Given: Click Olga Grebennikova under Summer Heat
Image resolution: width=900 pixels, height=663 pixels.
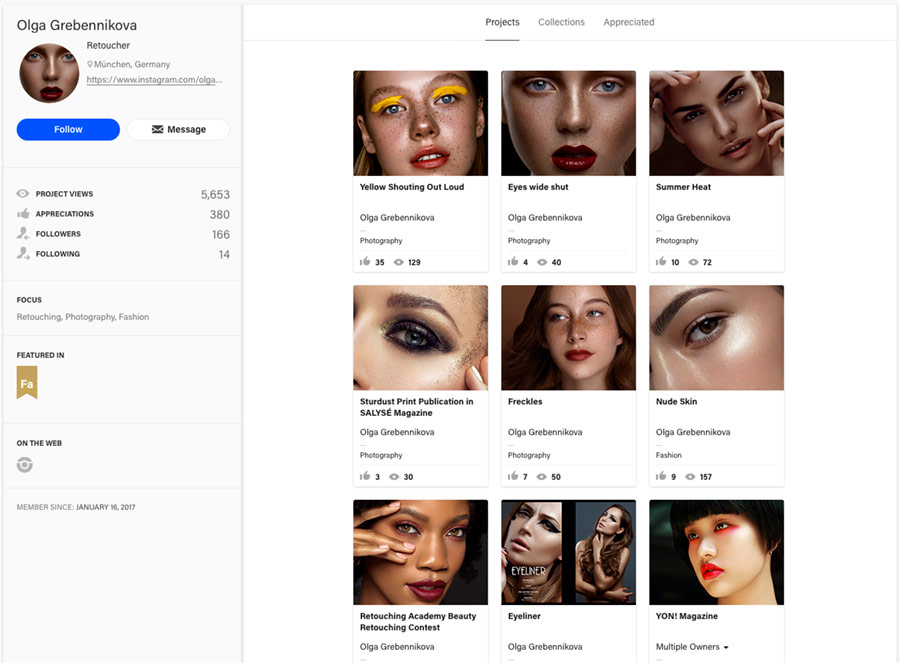Looking at the screenshot, I should 693,218.
